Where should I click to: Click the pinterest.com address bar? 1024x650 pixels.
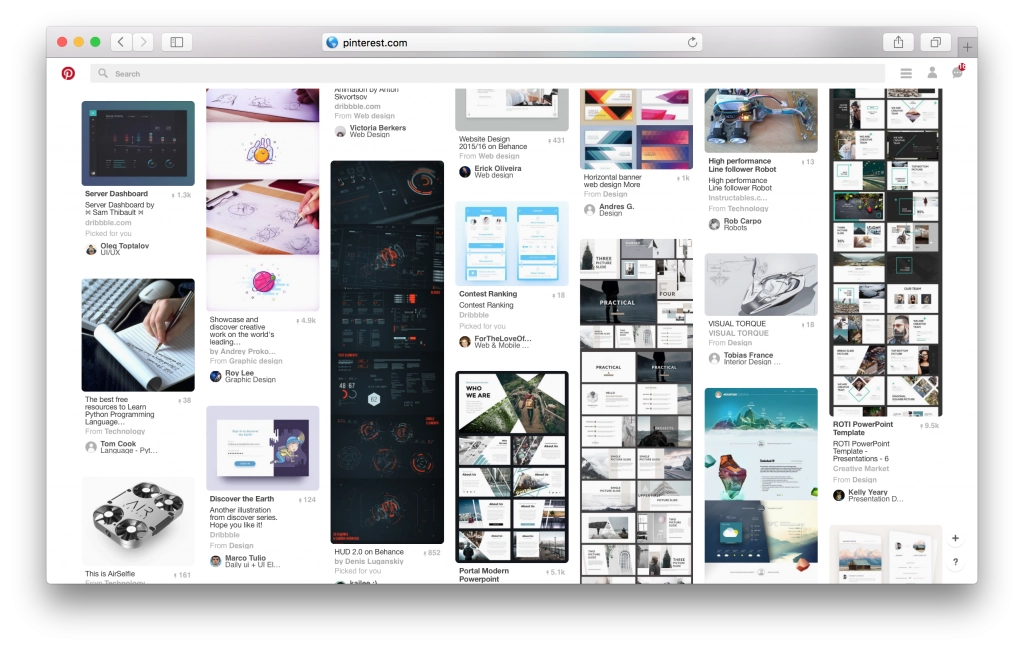click(x=512, y=42)
